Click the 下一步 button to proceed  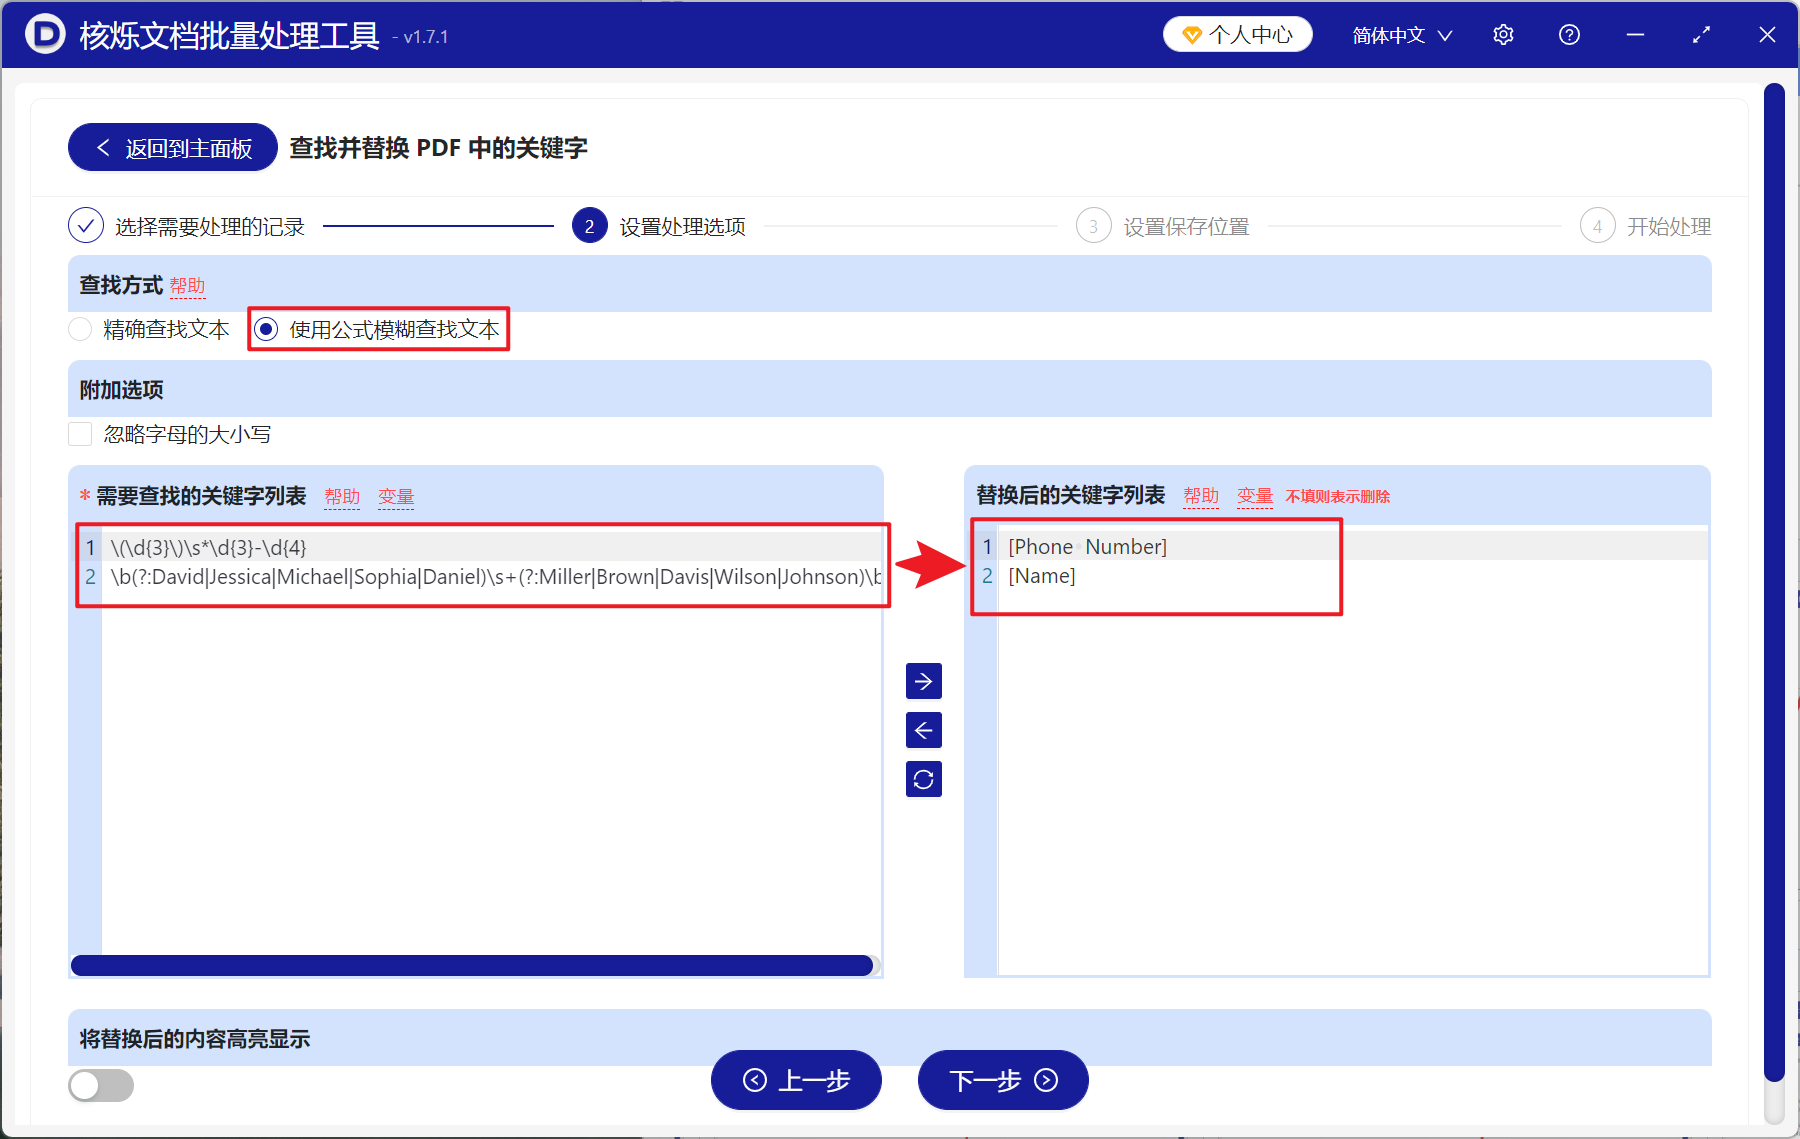(1001, 1081)
